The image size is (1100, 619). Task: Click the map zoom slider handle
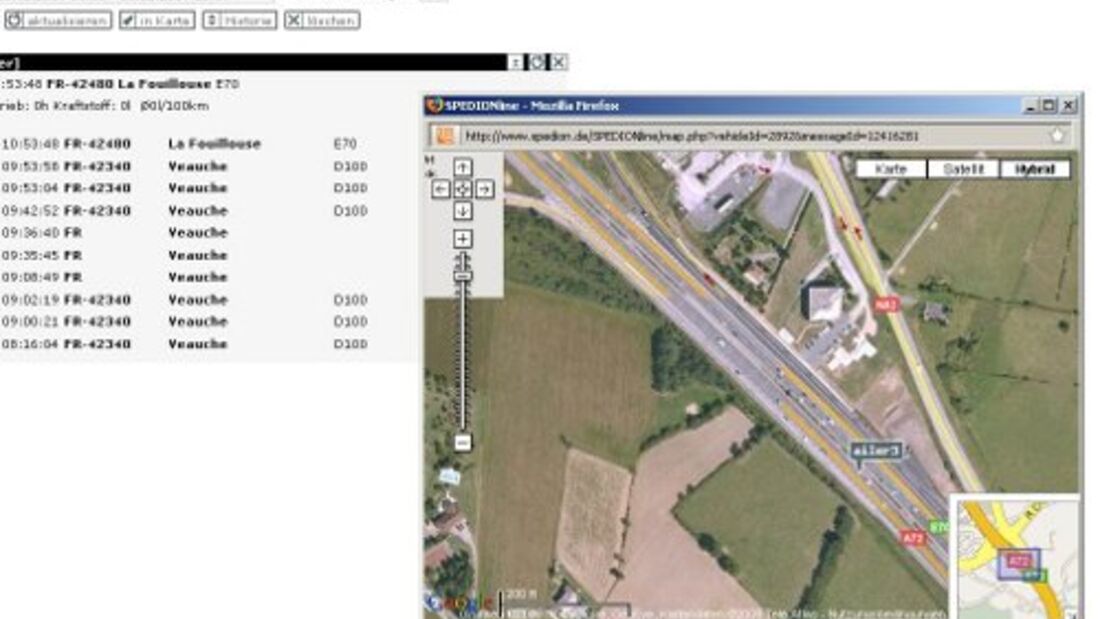pos(462,277)
